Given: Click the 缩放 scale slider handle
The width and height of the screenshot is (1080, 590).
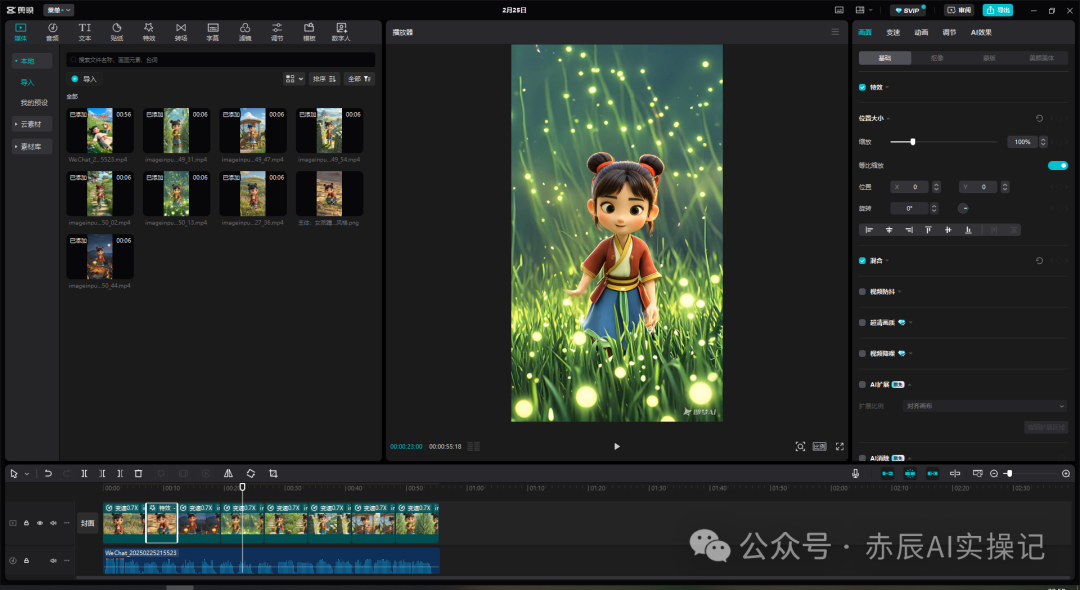Looking at the screenshot, I should point(913,142).
